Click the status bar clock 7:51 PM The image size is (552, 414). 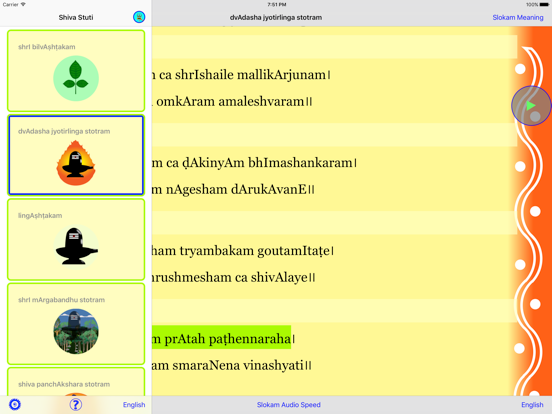pyautogui.click(x=276, y=5)
